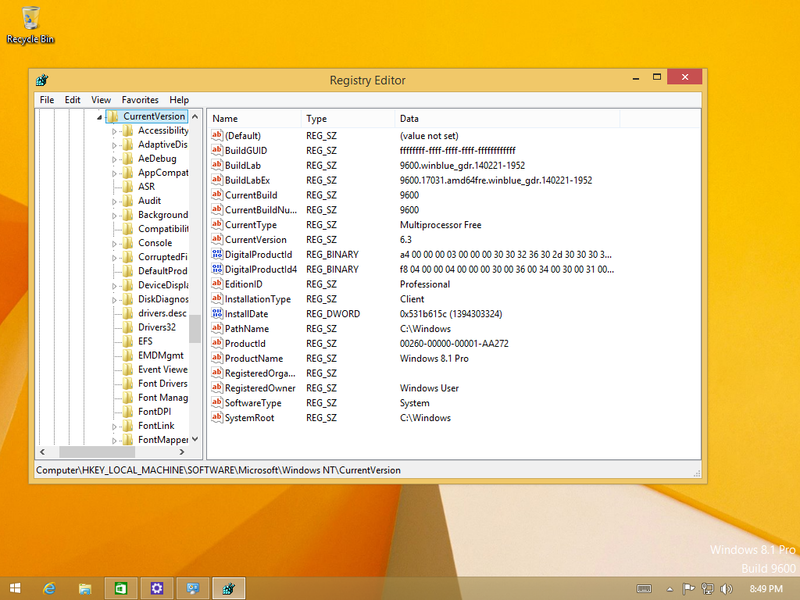Image resolution: width=800 pixels, height=600 pixels.
Task: Expand the DiskDiagnos key
Action: (x=114, y=300)
